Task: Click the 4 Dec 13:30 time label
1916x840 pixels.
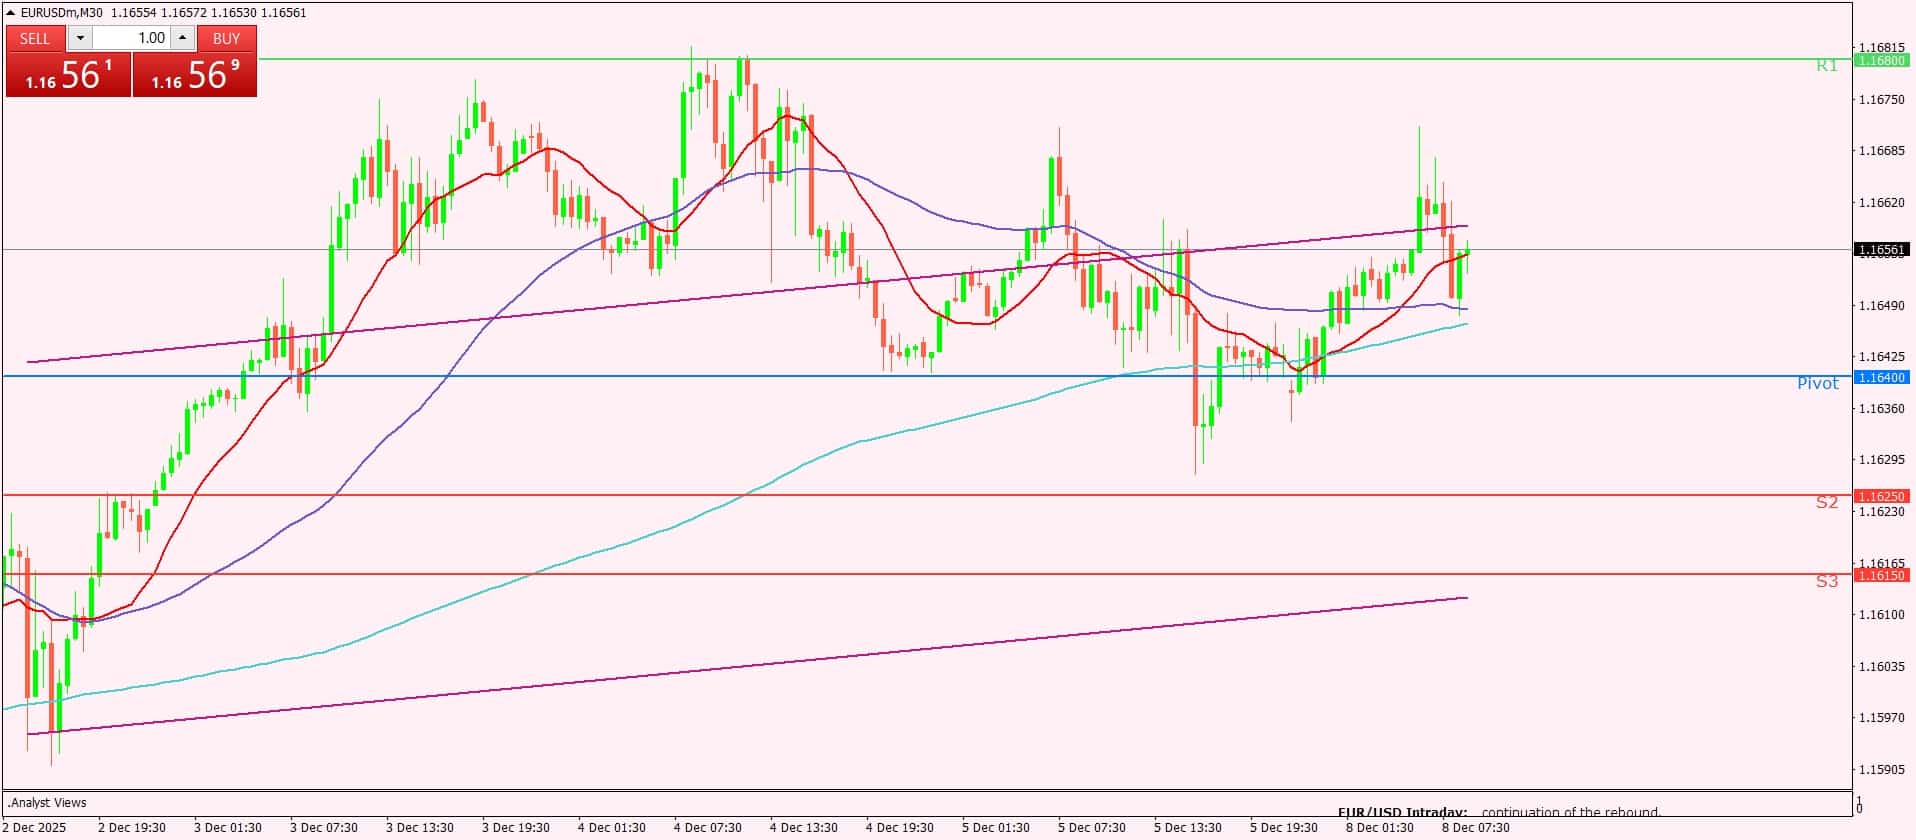Action: click(x=804, y=827)
